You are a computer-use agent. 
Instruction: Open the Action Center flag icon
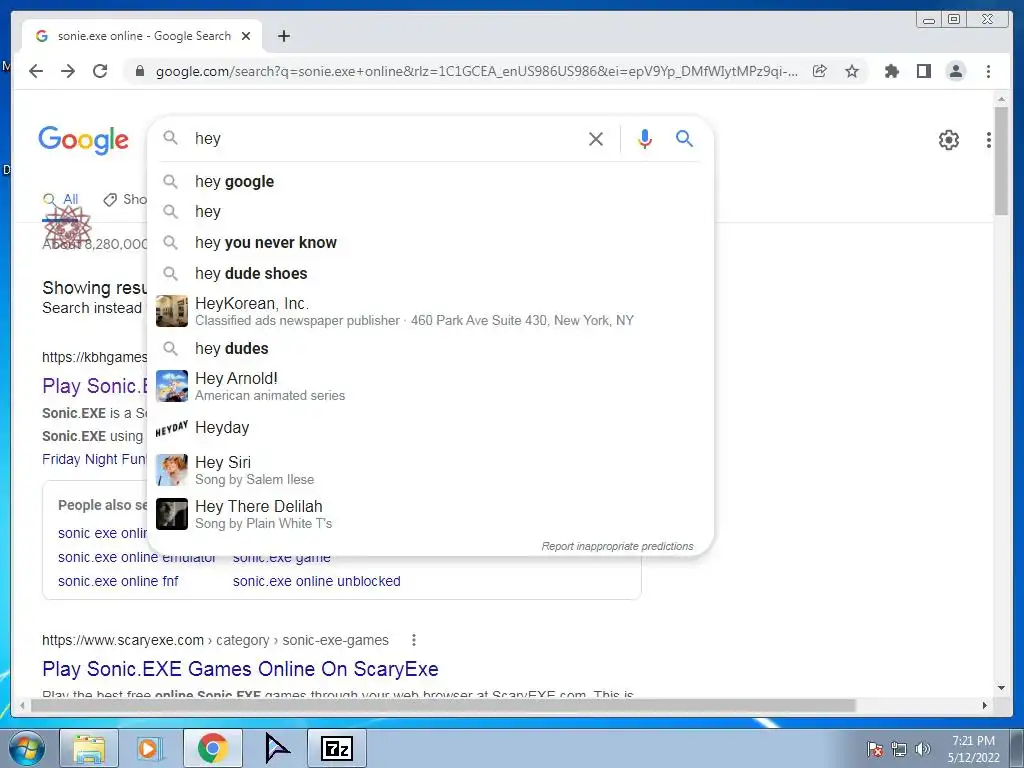pyautogui.click(x=875, y=749)
